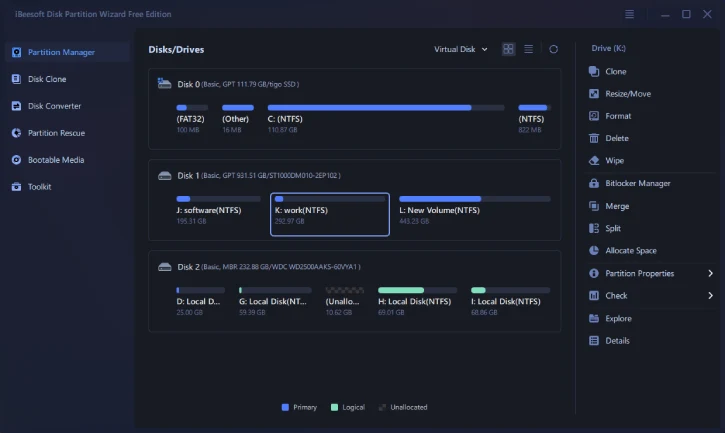Switch to list view layout
Image resolution: width=725 pixels, height=433 pixels.
(528, 49)
